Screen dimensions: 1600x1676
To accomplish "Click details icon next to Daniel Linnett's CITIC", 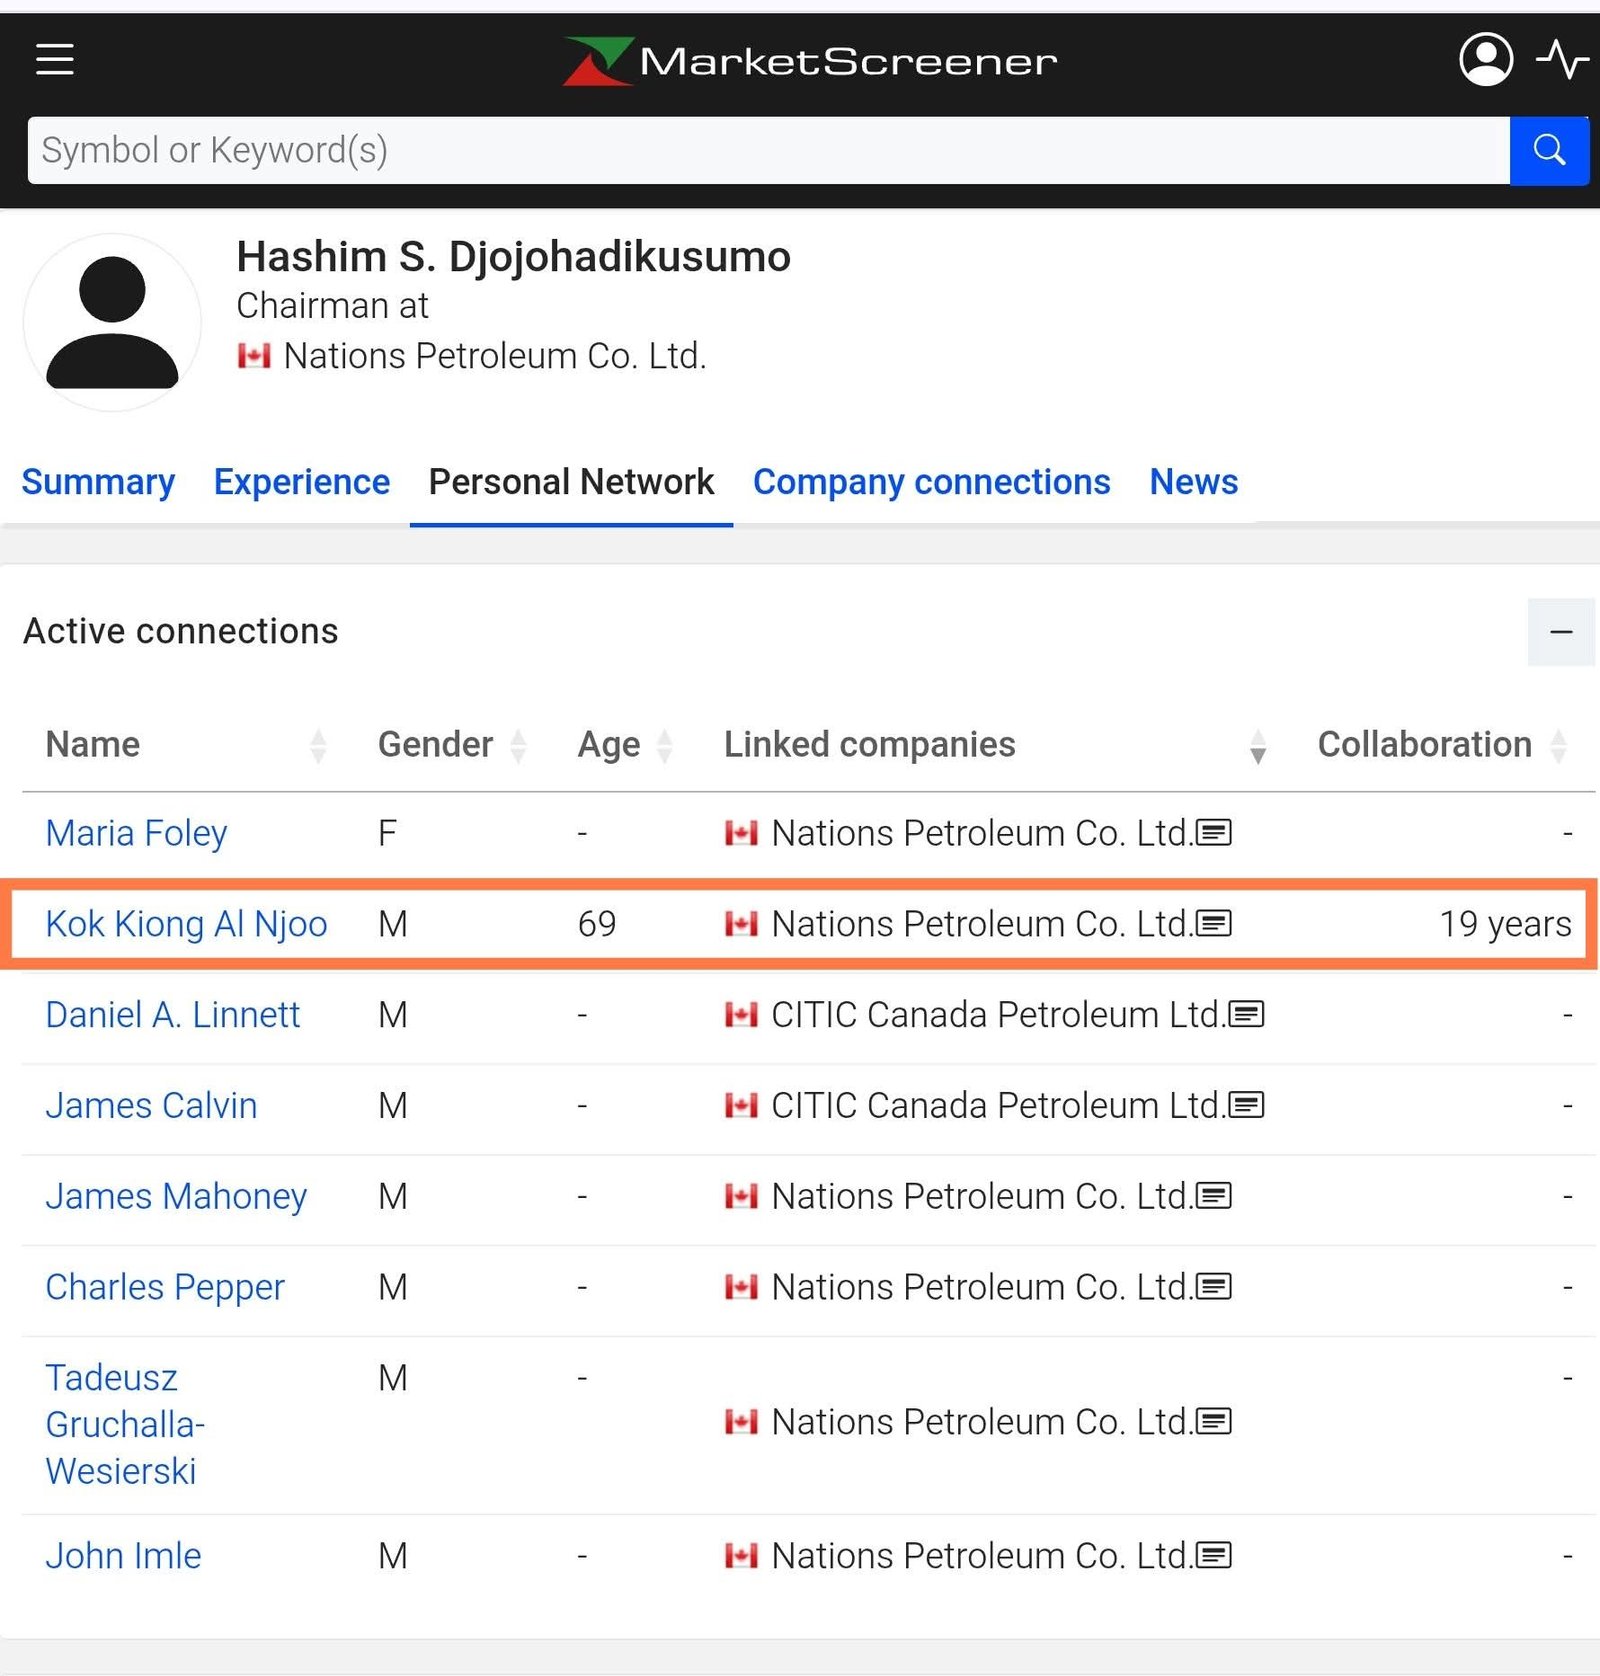I will click(1247, 1014).
